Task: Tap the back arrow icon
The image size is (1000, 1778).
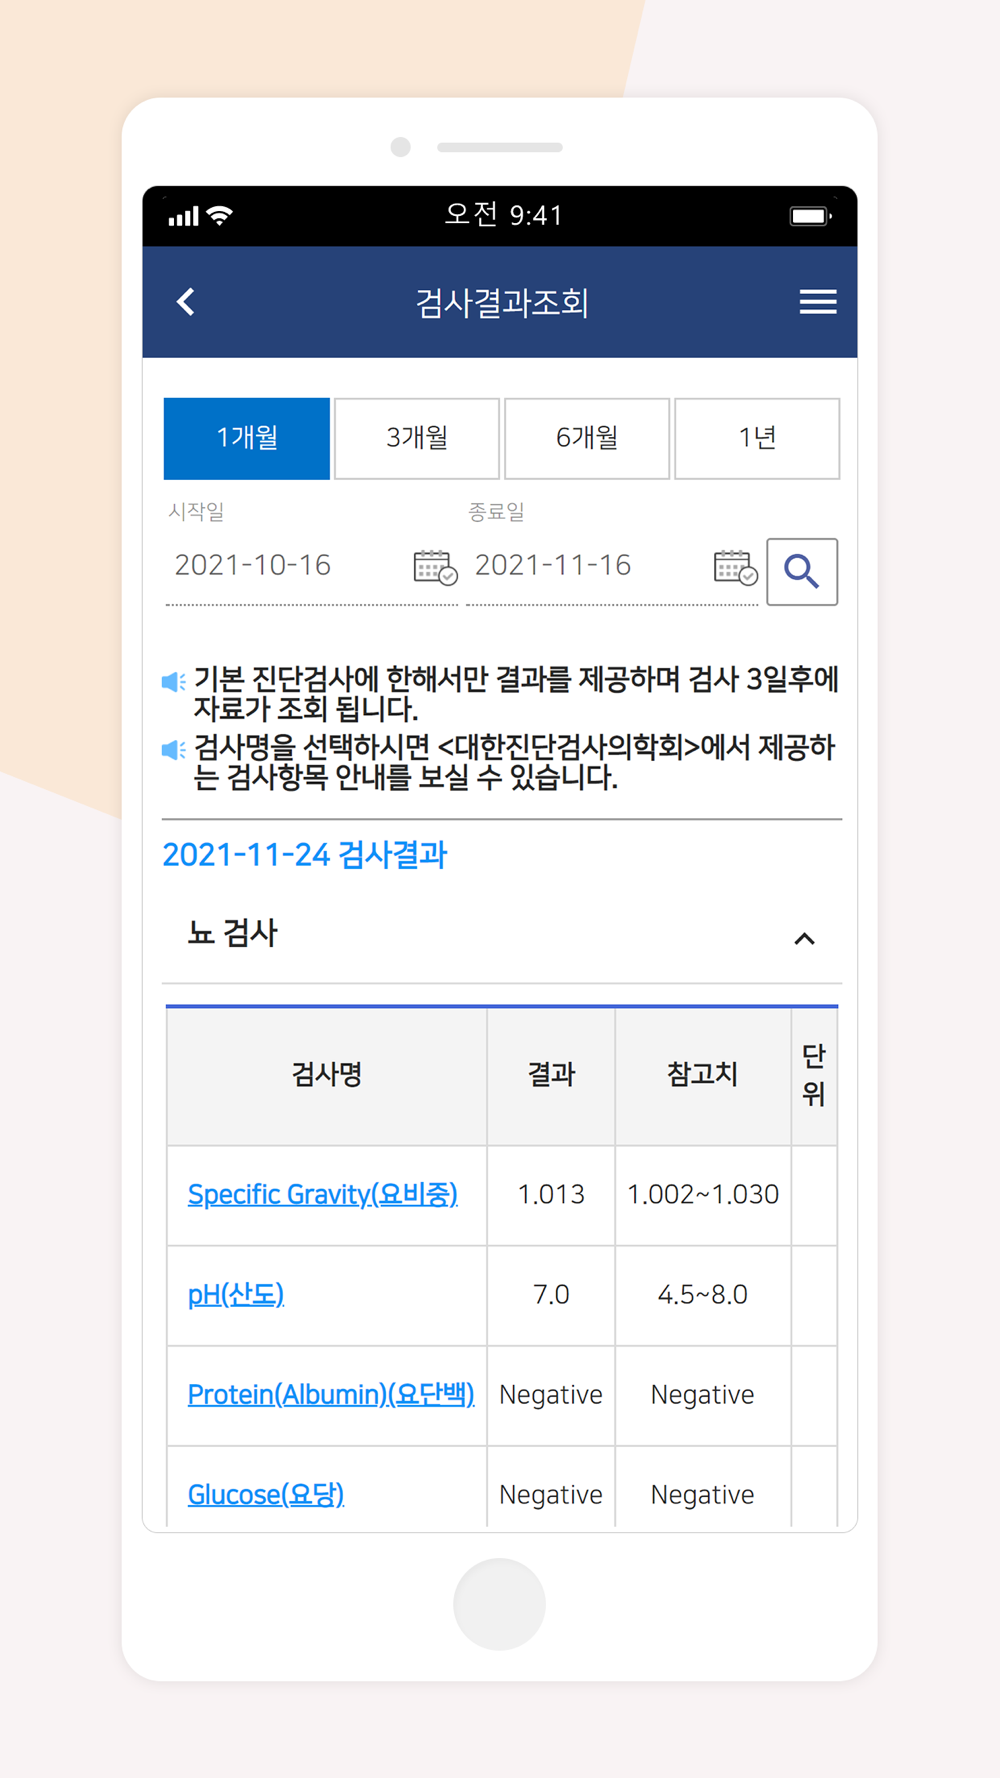Action: point(186,302)
